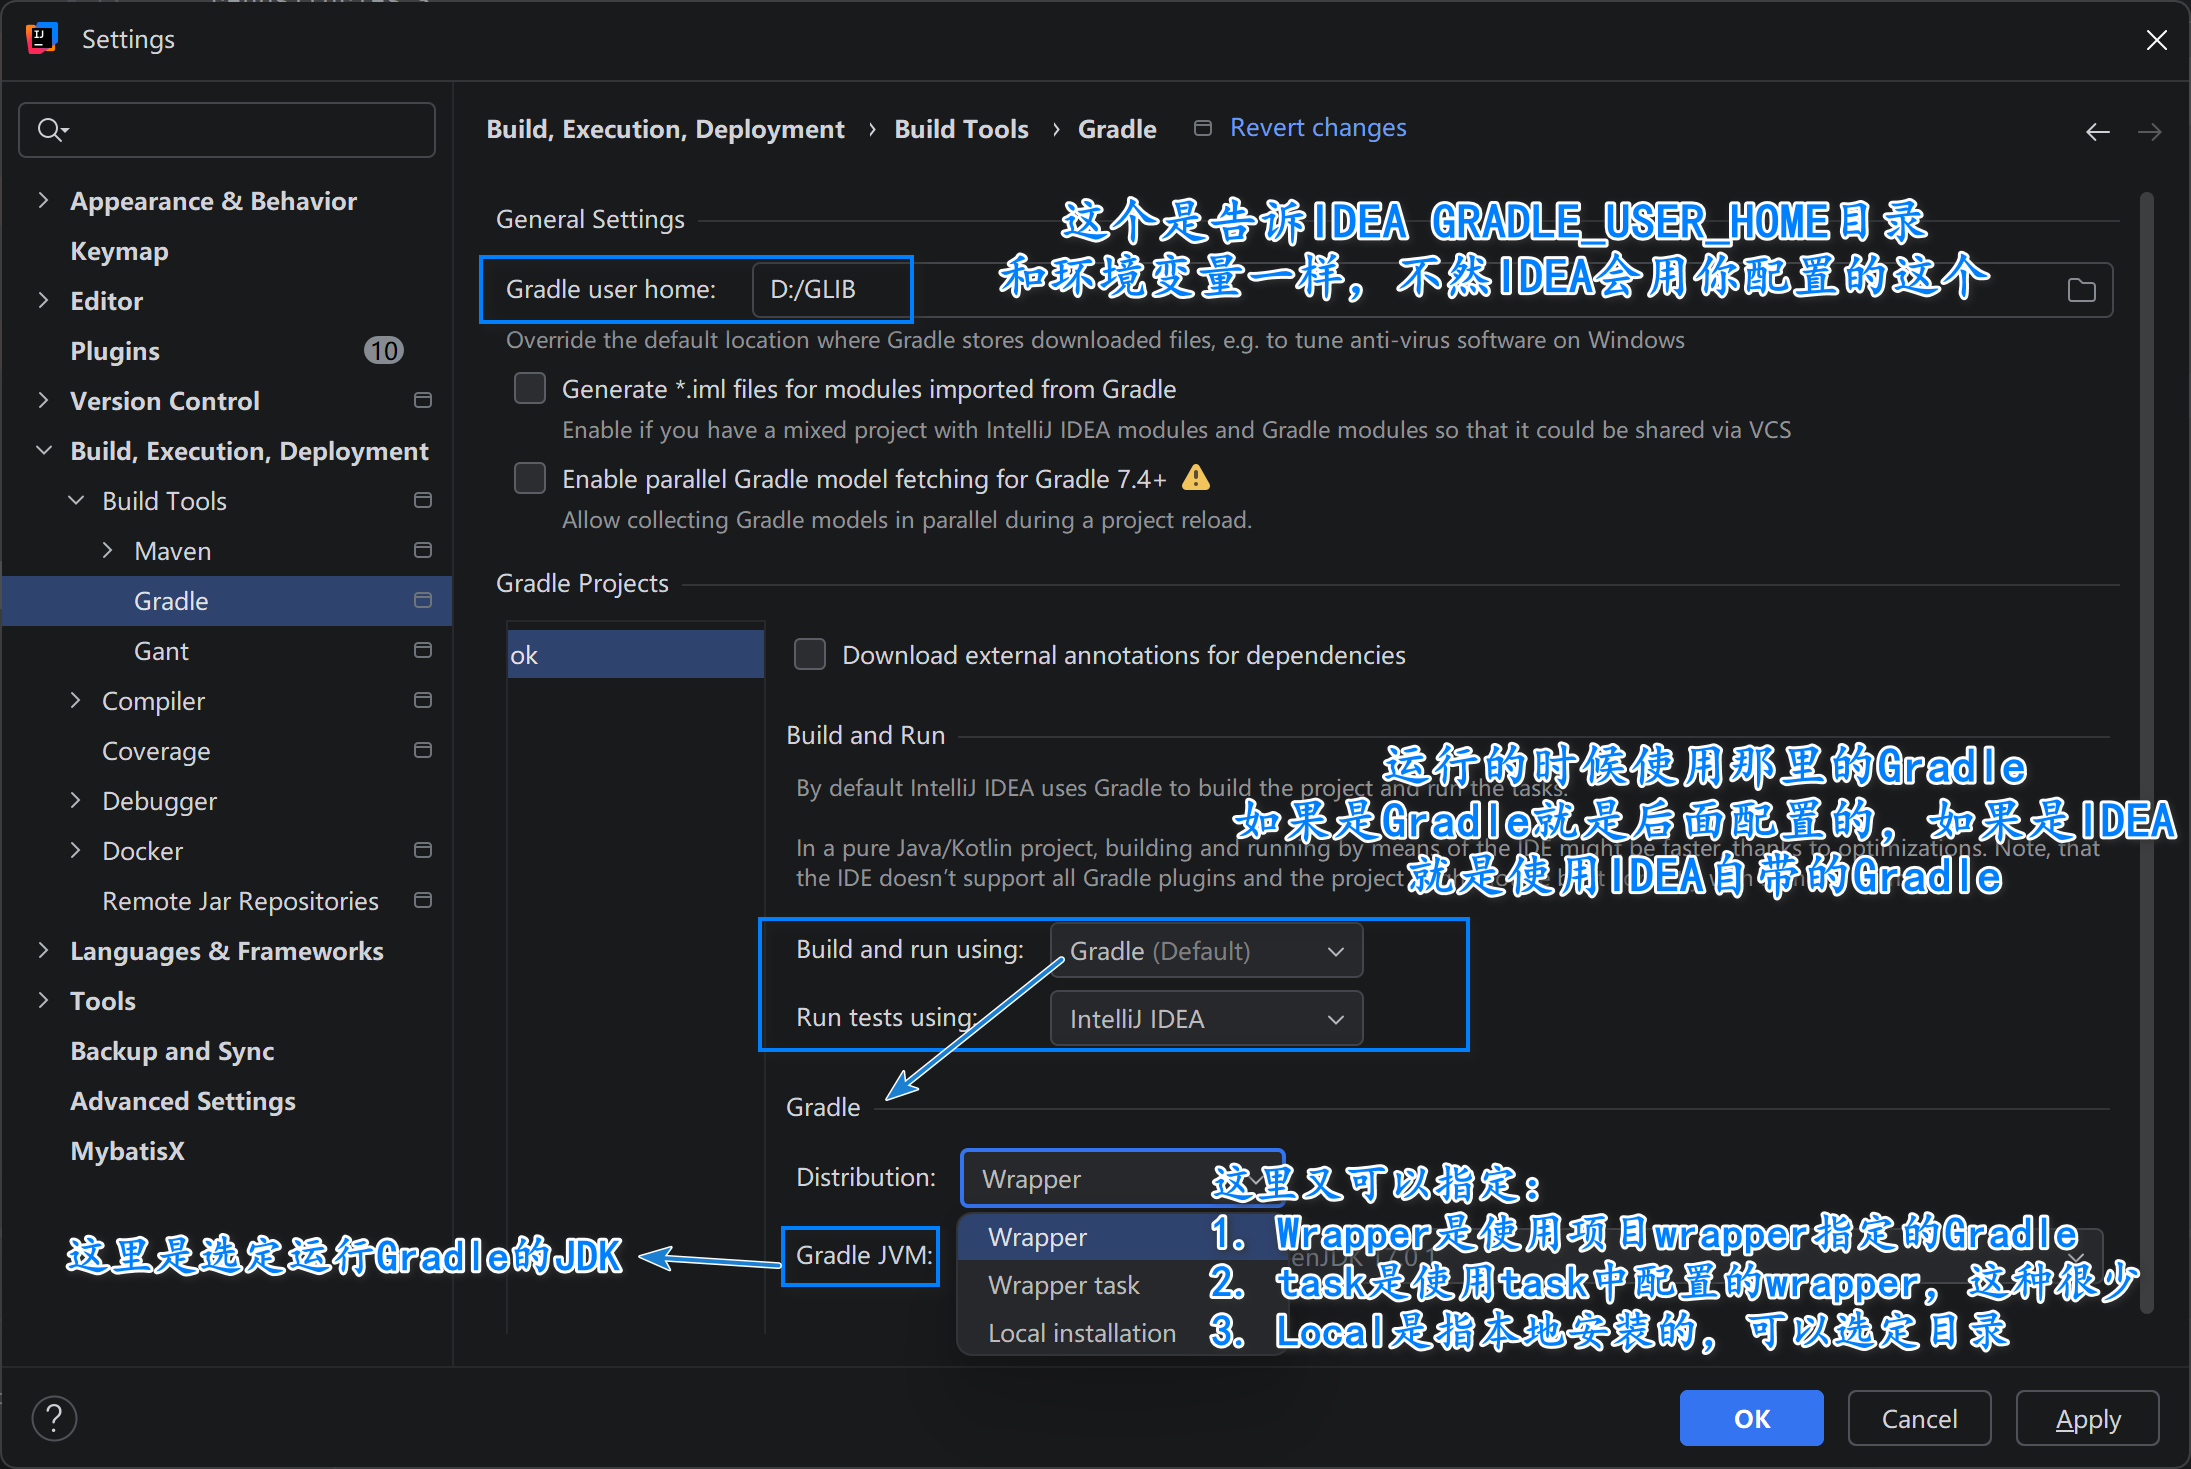Toggle parallel Gradle model fetching checkbox
The height and width of the screenshot is (1469, 2191).
click(x=530, y=479)
